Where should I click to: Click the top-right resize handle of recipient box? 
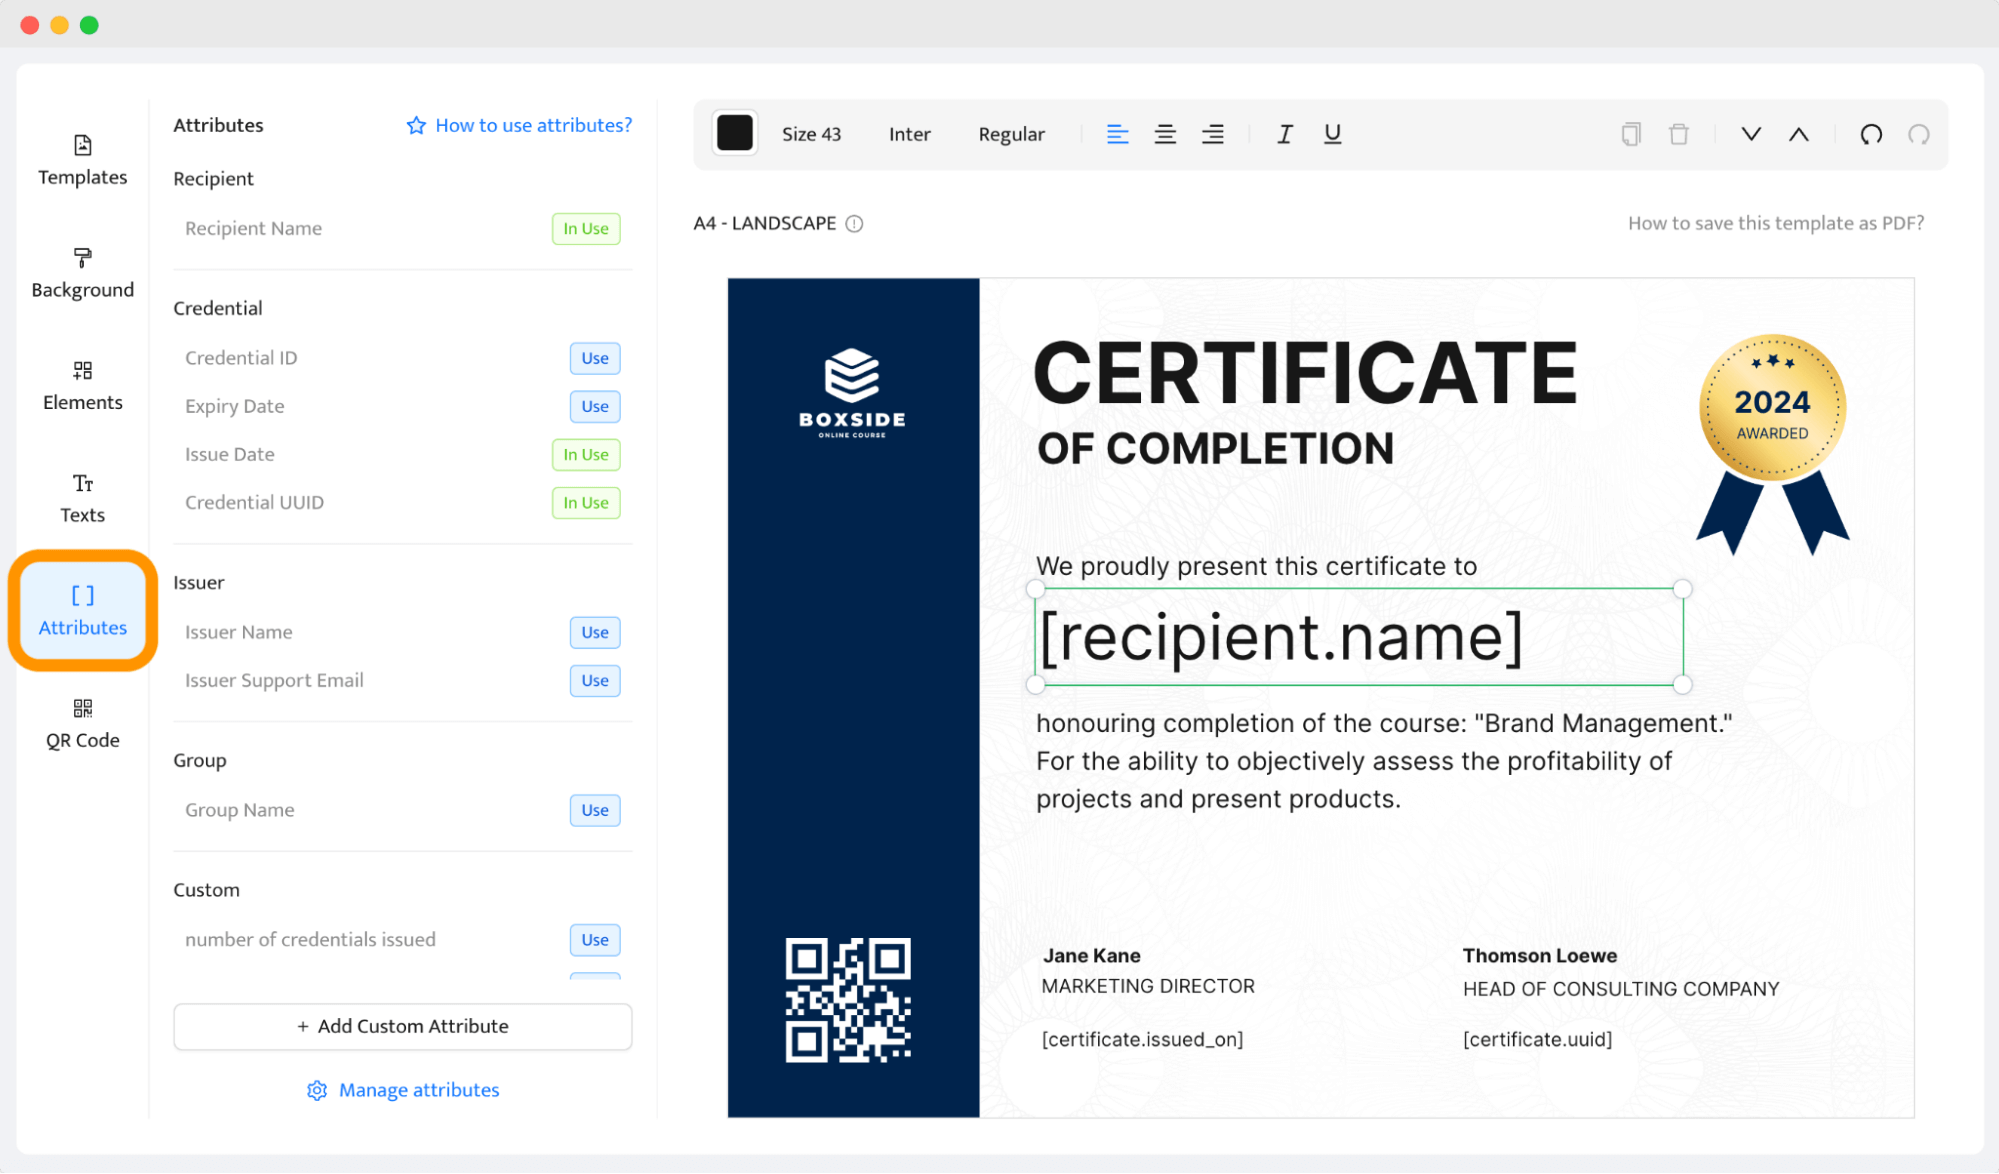(1683, 589)
